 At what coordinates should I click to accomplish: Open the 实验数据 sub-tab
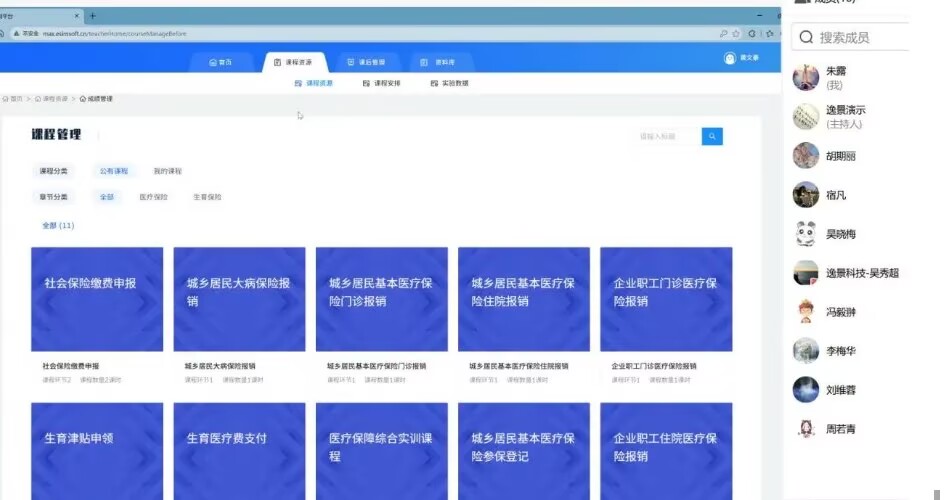tap(449, 83)
